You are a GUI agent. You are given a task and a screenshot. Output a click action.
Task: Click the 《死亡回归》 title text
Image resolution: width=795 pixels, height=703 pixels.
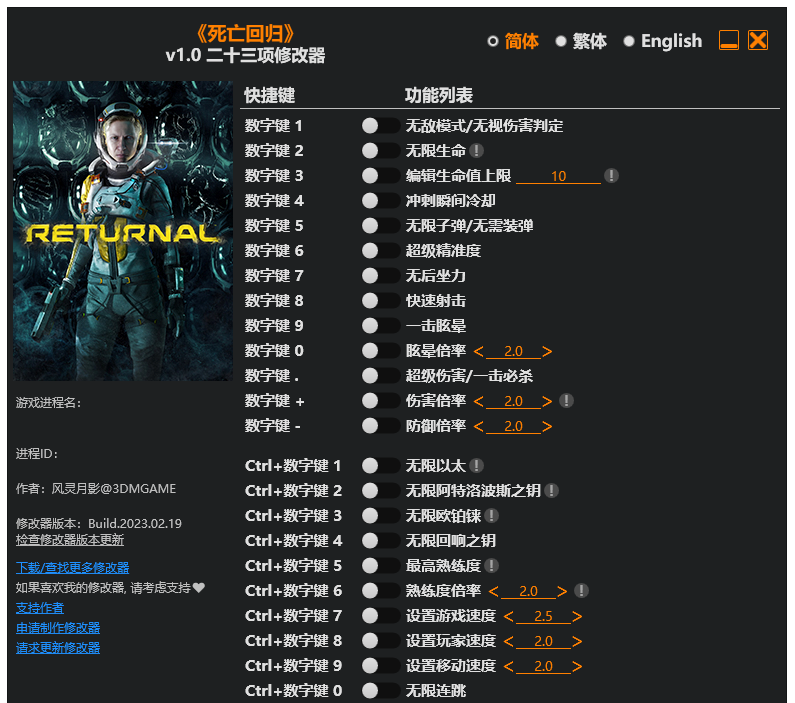pyautogui.click(x=245, y=33)
